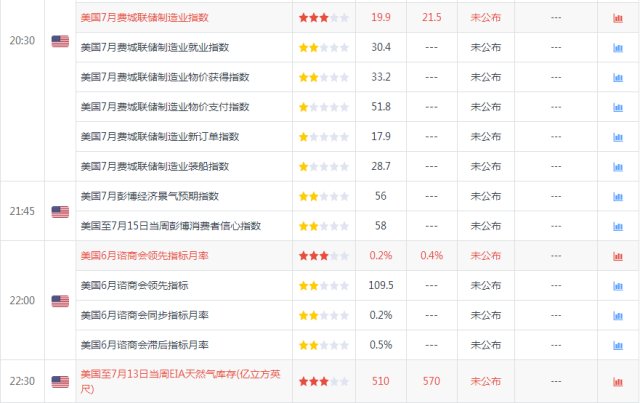Open 美国7月费城联储制造业就业指数 link
This screenshot has width=640, height=403.
[155, 47]
